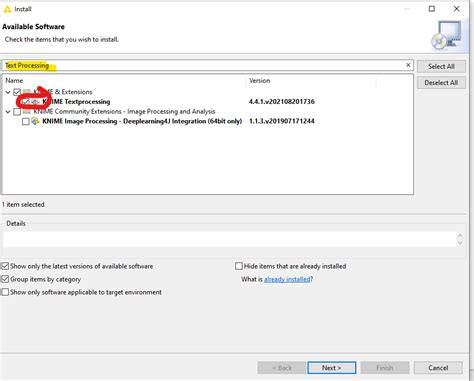Viewport: 474px width, 381px height.
Task: Select the KNIME Textprocessing row text
Action: point(76,101)
